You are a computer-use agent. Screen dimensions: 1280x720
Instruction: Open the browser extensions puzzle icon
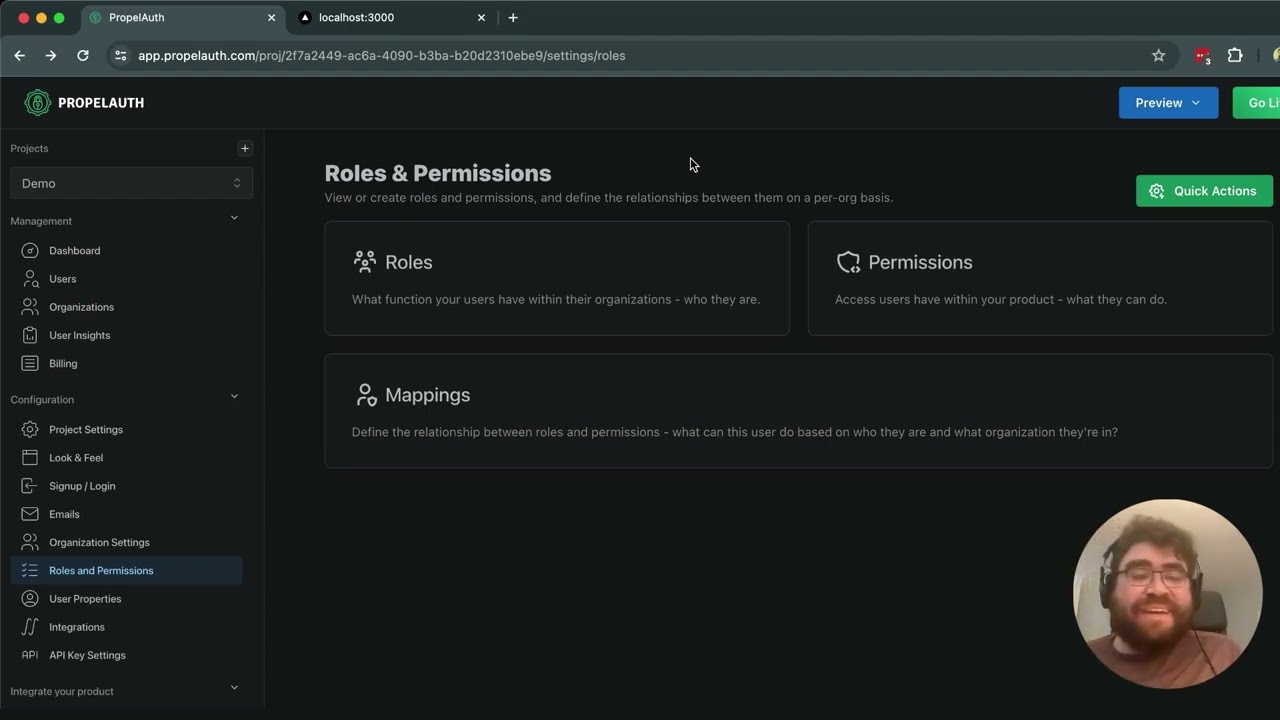(x=1235, y=56)
